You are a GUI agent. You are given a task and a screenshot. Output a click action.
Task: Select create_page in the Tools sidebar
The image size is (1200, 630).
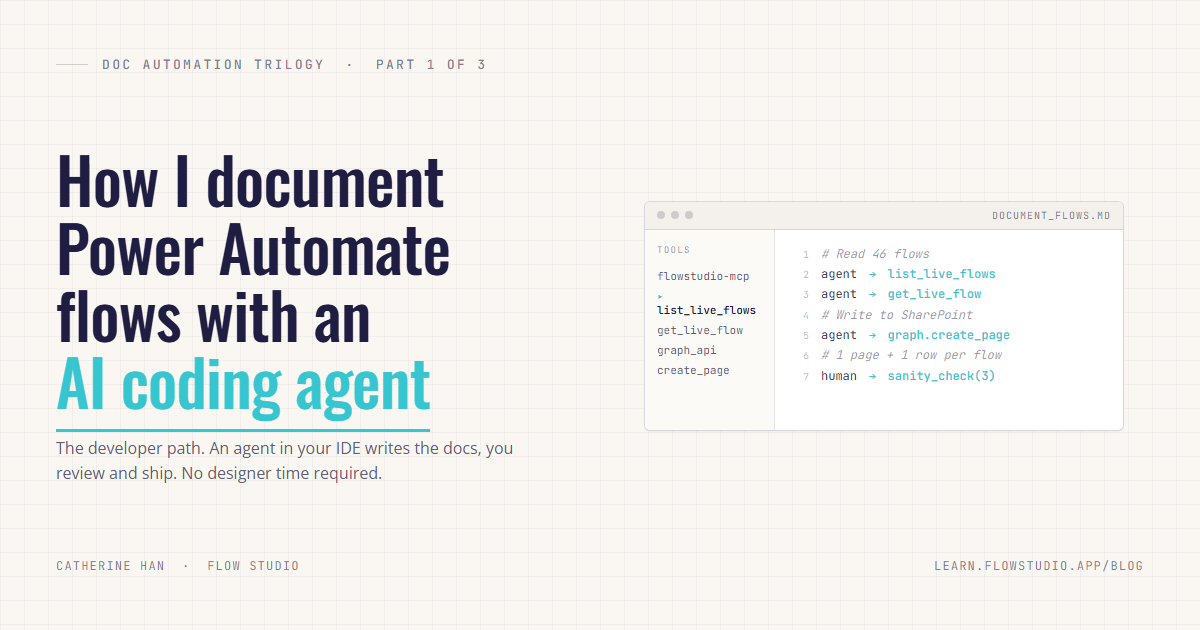click(693, 370)
